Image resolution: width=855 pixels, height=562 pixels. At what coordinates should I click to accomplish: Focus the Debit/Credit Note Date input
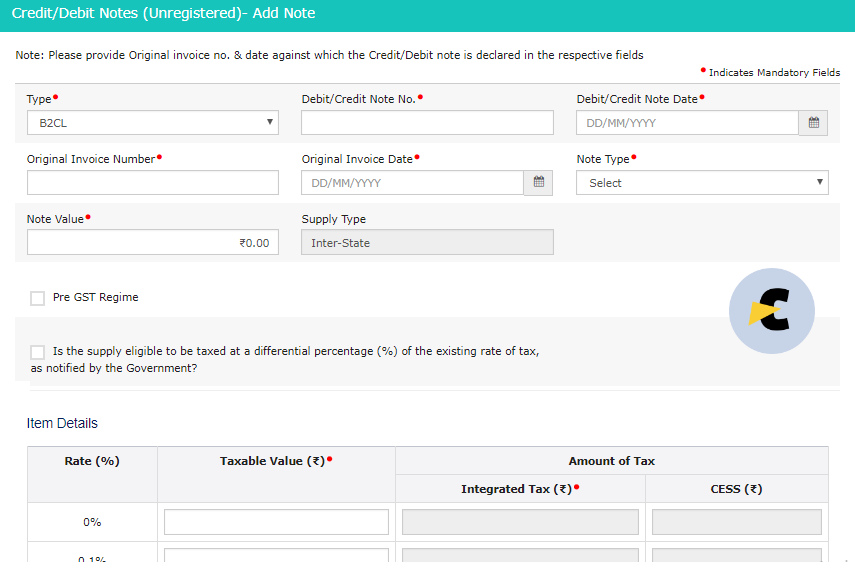coord(688,123)
